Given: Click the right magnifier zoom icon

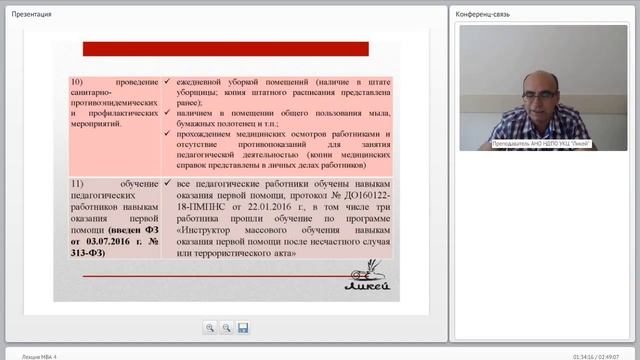Looking at the screenshot, I should click(227, 328).
